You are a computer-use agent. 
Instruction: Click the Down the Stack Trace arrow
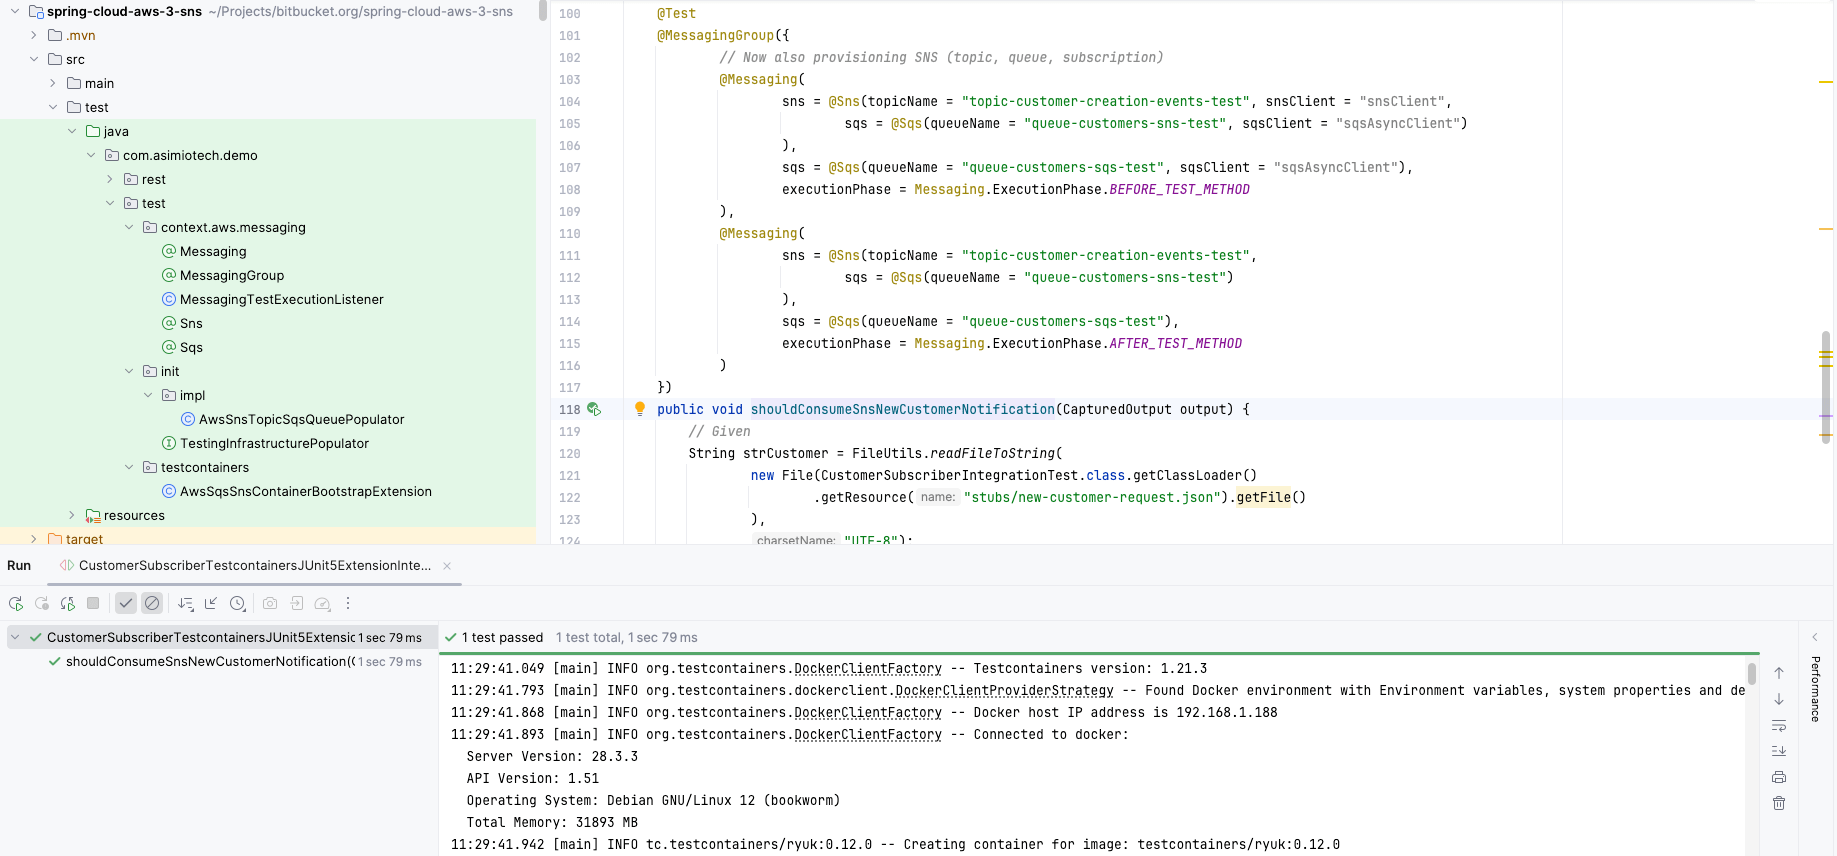coord(1779,699)
